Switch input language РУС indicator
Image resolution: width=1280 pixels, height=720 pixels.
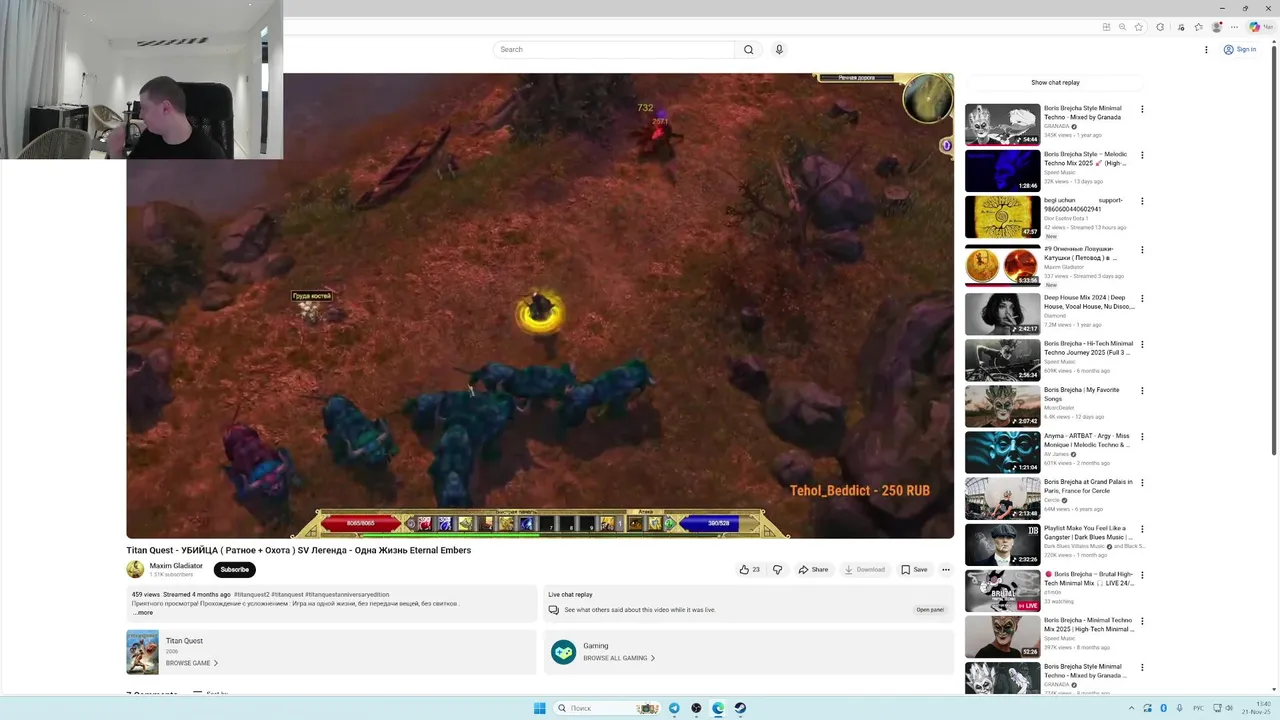coord(1198,708)
